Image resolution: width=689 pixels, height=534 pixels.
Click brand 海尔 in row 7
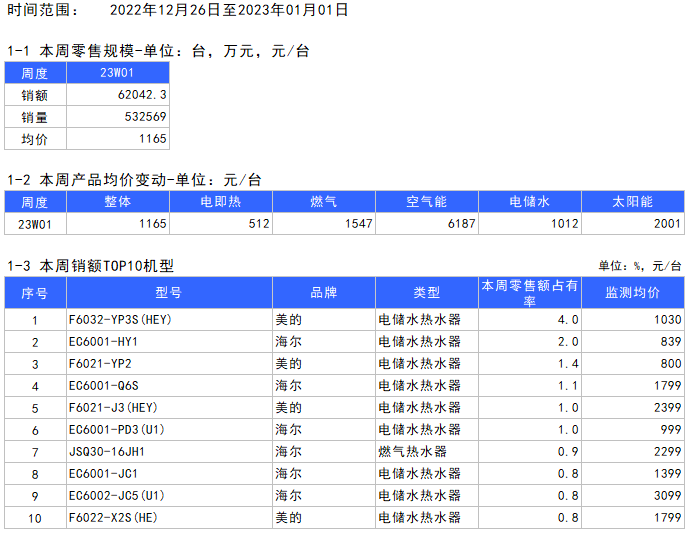[x=288, y=451]
